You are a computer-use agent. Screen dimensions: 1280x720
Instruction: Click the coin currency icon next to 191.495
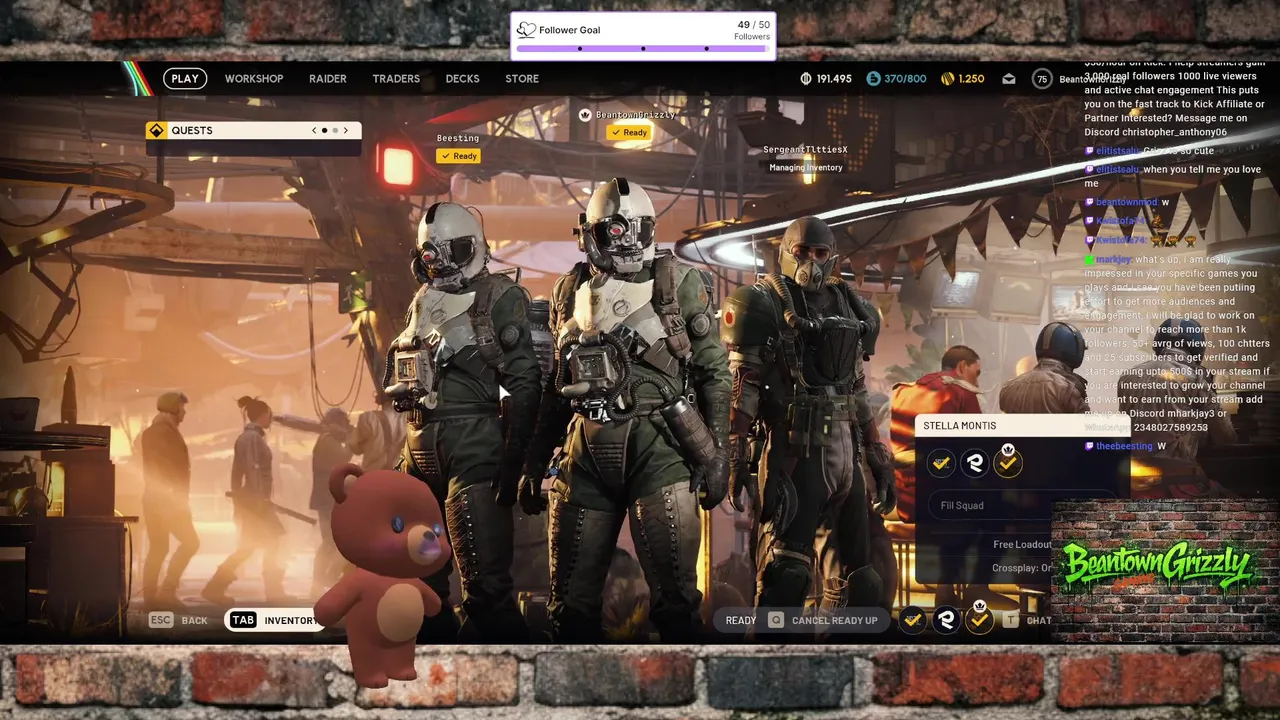point(806,79)
